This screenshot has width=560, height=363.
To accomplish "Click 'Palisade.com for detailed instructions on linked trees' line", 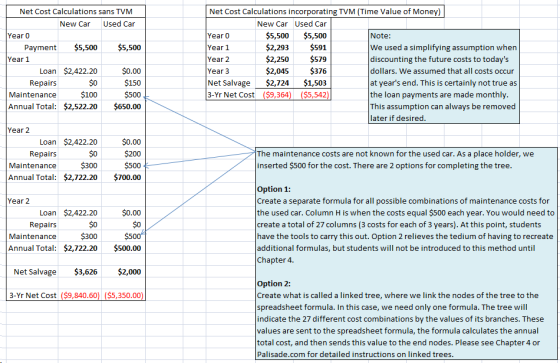I will pos(355,354).
